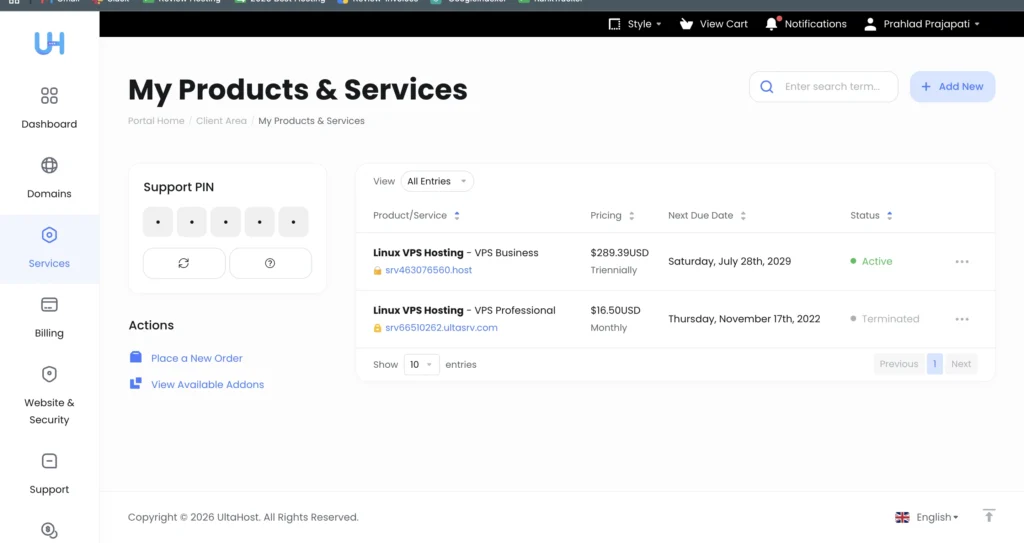Viewport: 1024px width, 543px height.
Task: Sort by Next Due Date column
Action: 707,216
